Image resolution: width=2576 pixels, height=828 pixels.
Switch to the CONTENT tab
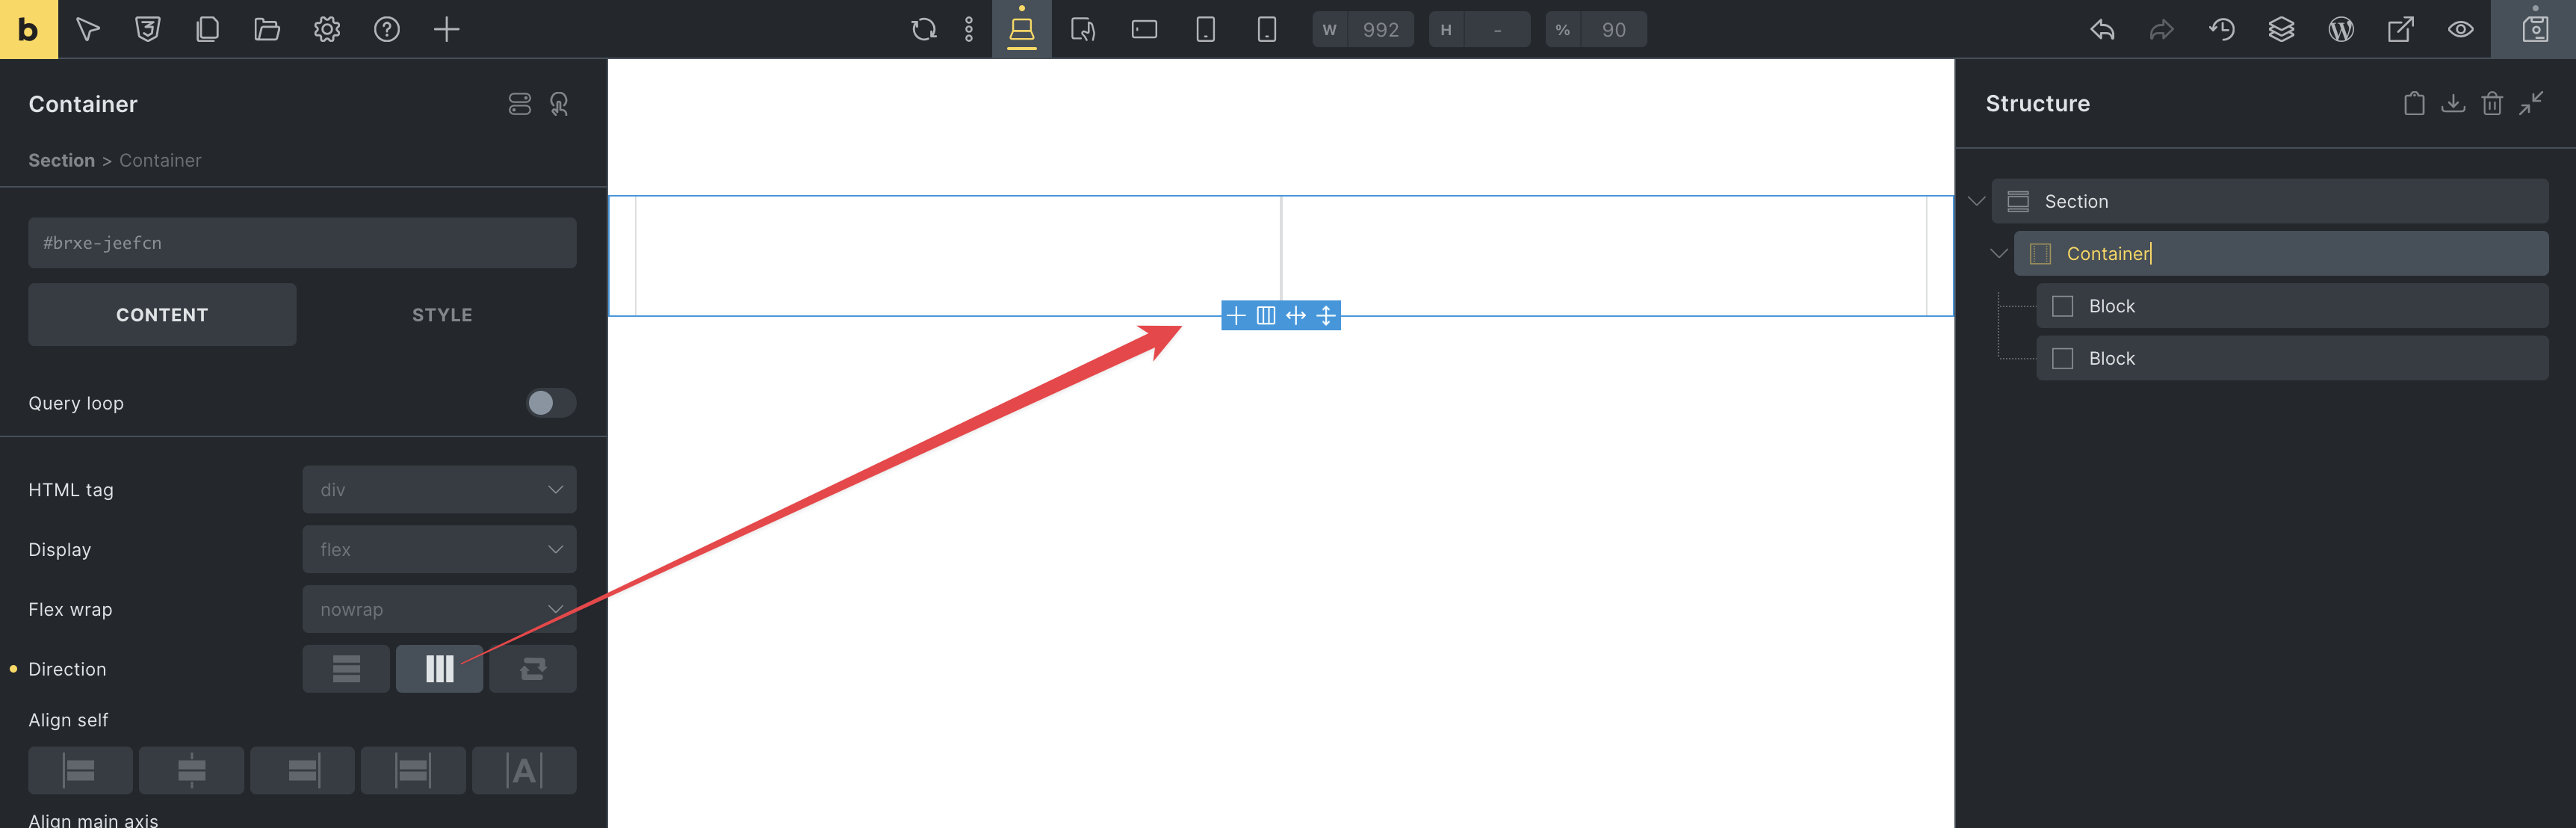tap(162, 315)
